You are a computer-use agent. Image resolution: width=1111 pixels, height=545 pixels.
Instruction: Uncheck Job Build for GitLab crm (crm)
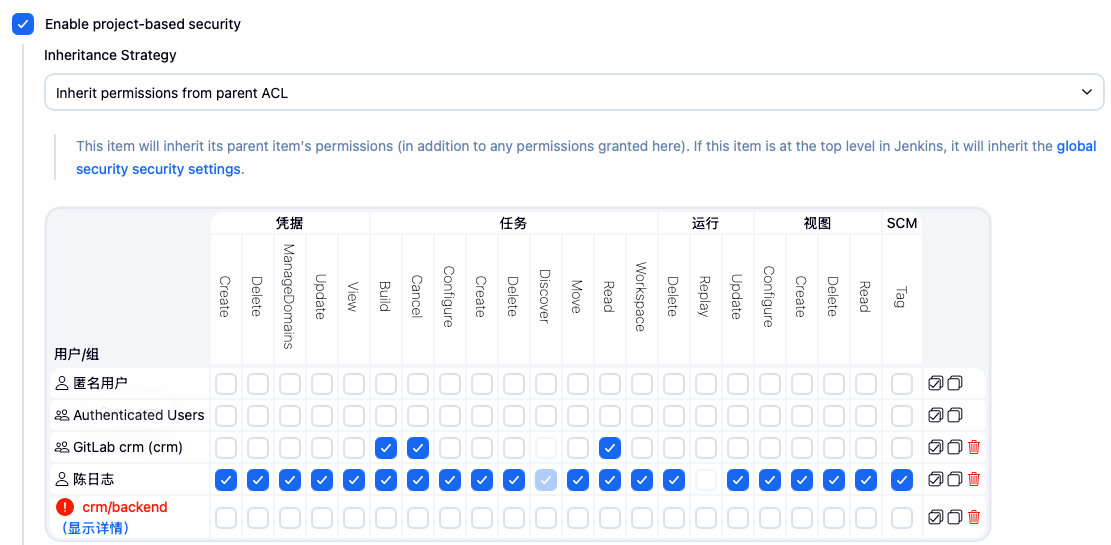click(385, 448)
